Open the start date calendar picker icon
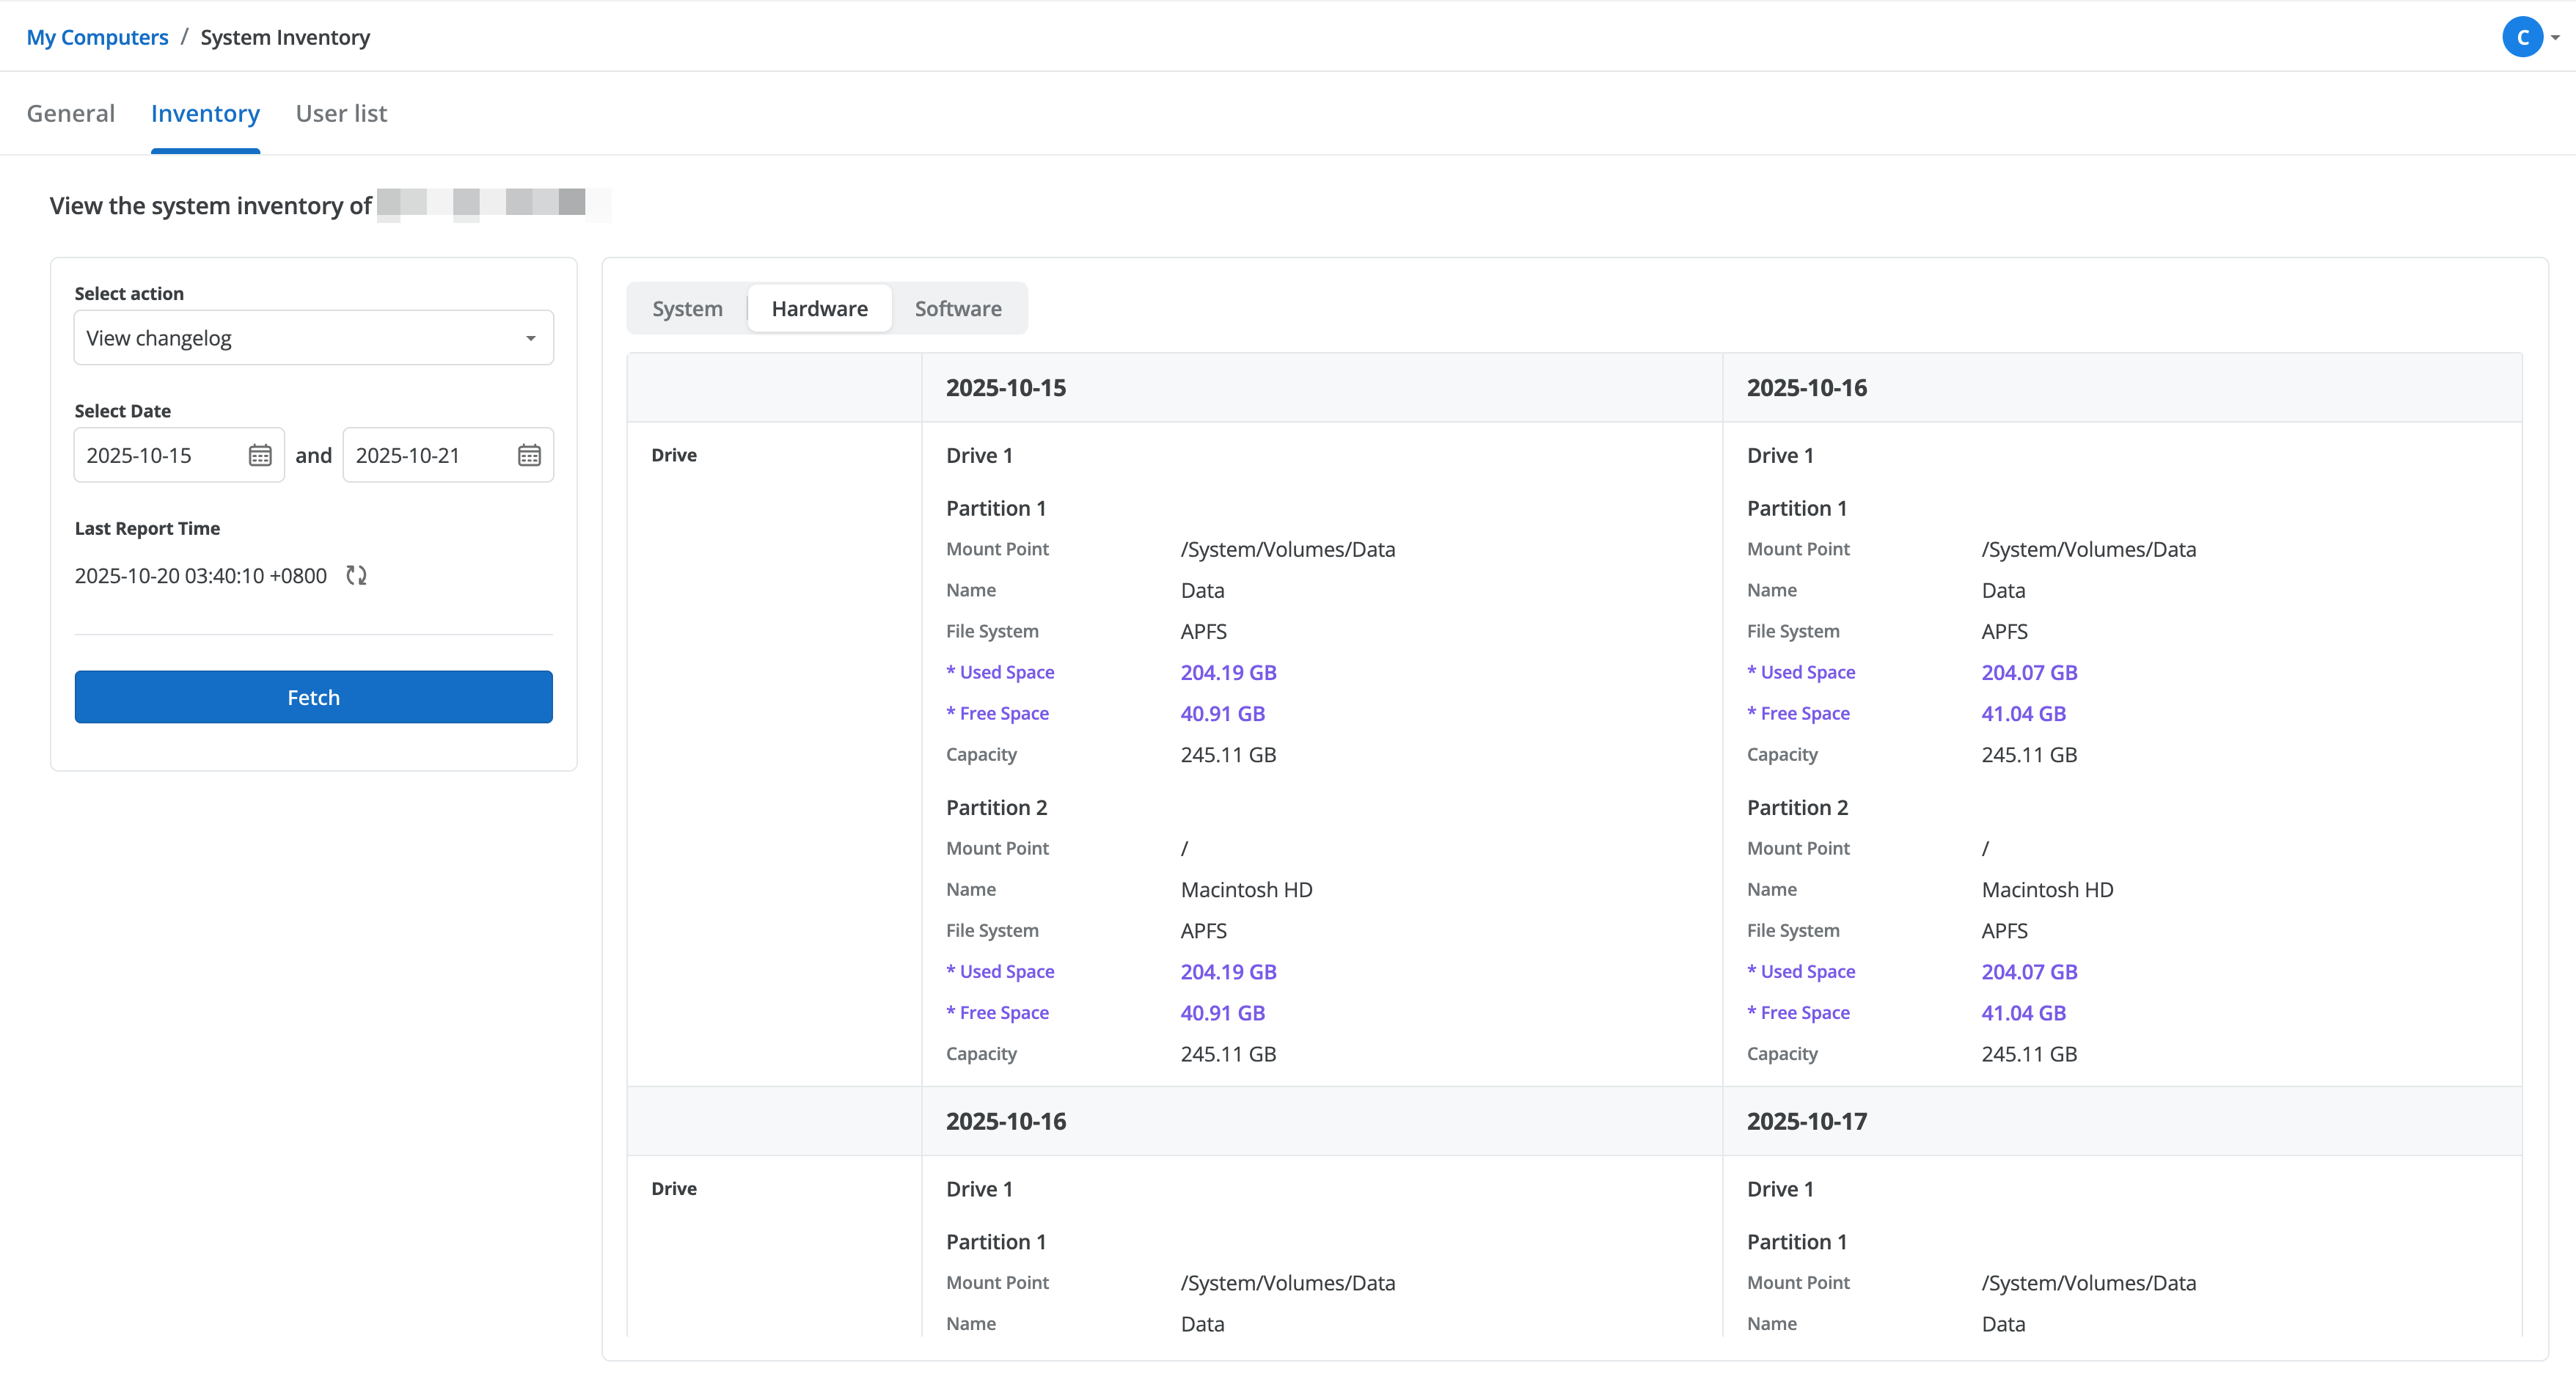Screen dimensions: 2576x1388 pos(260,455)
